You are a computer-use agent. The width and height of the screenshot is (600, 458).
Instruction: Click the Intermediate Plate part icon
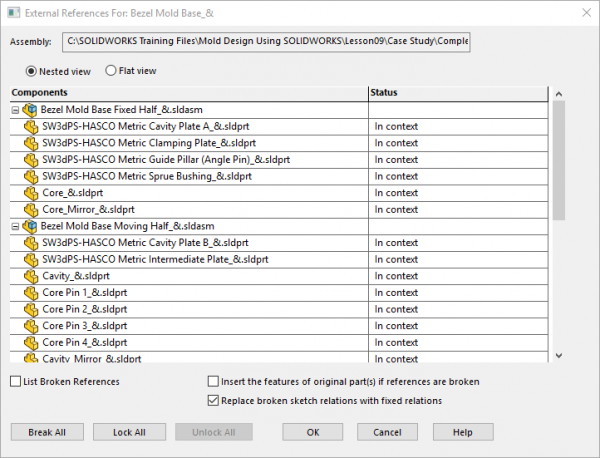[31, 259]
